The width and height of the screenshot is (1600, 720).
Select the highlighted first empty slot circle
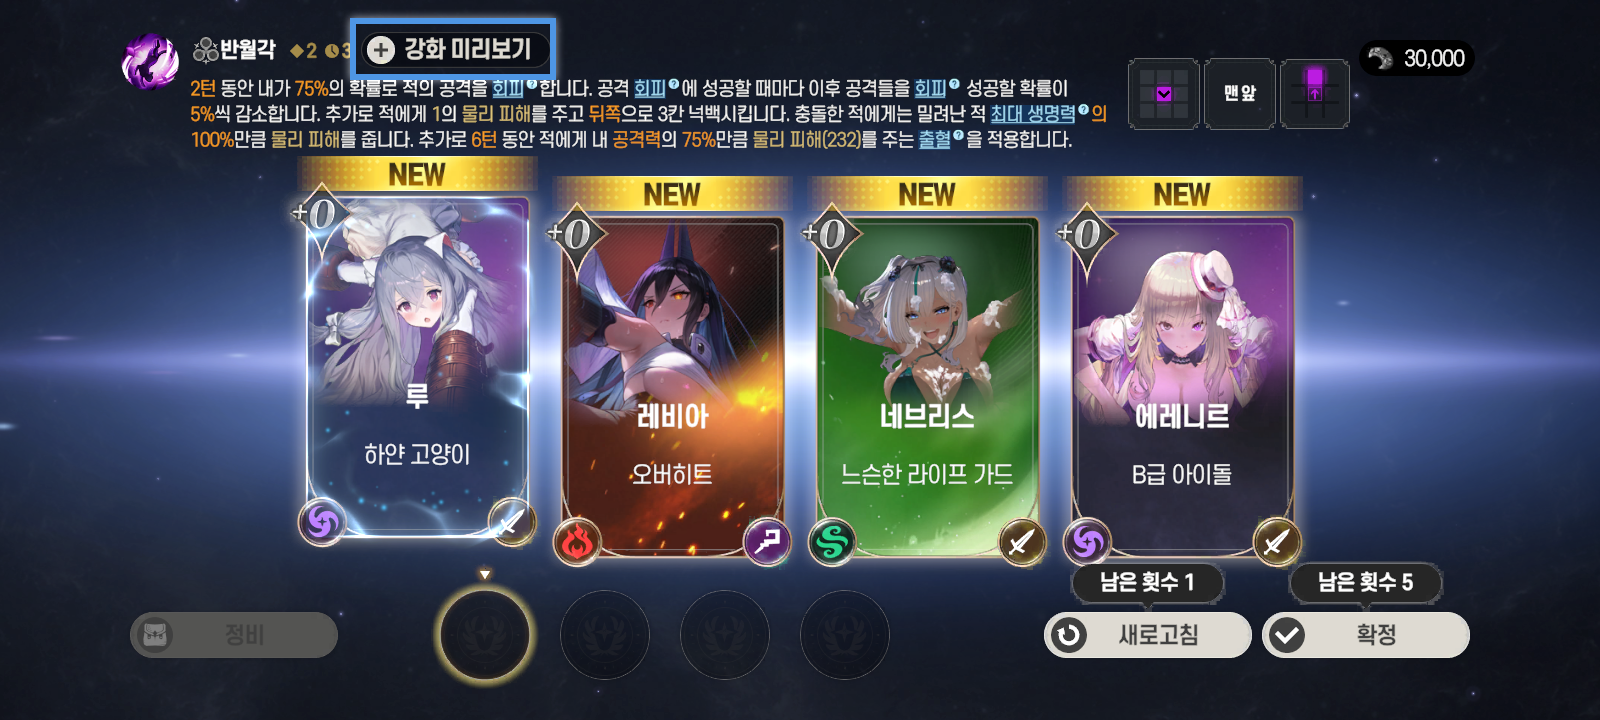click(x=485, y=635)
